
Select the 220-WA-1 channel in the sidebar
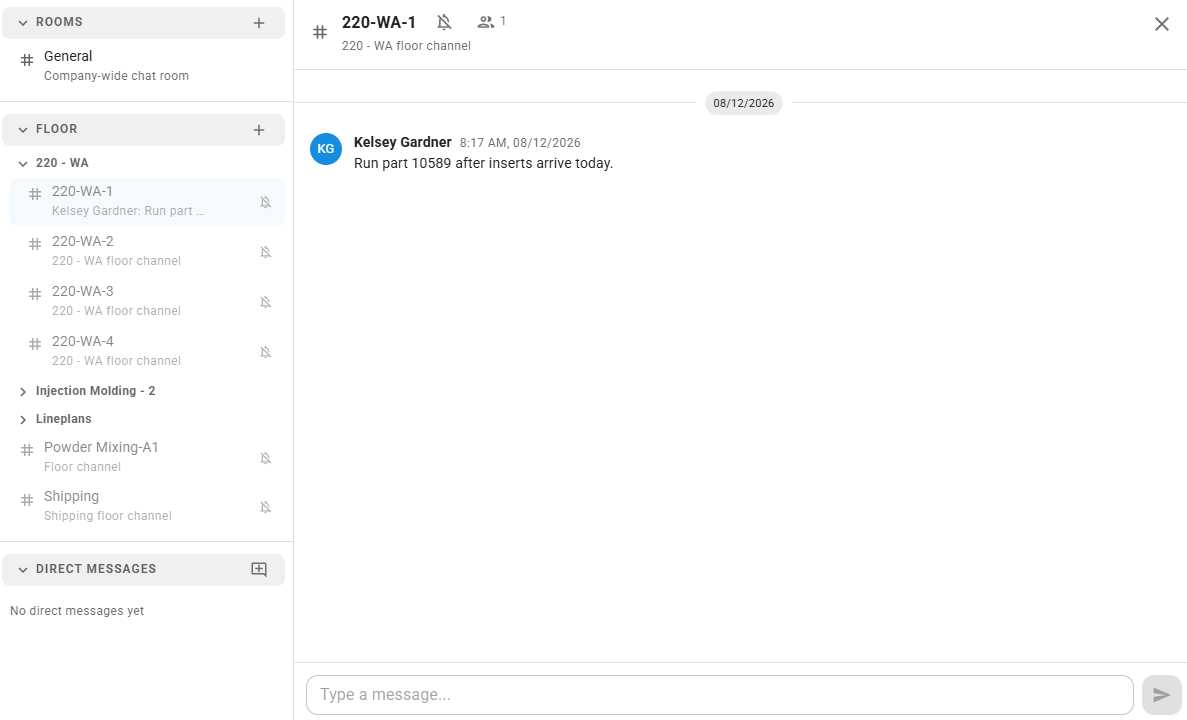(x=148, y=201)
